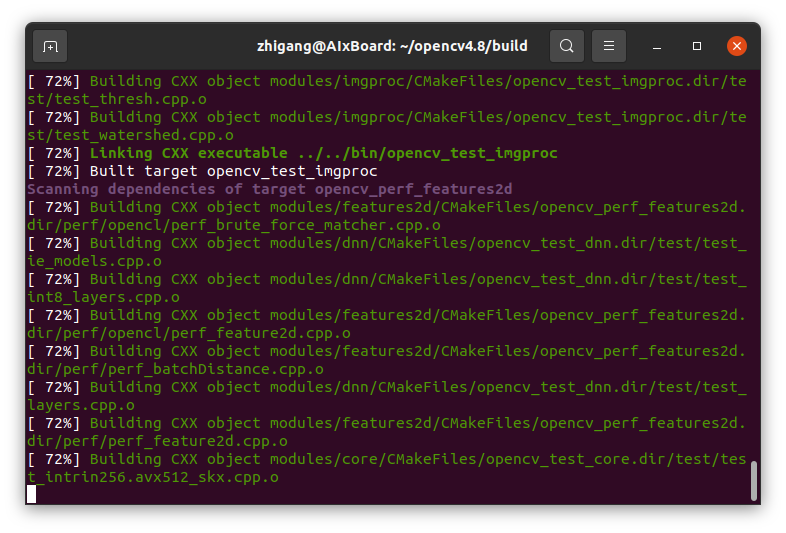Click the zhigang@AIxBoard window title
The width and height of the screenshot is (786, 533).
tap(392, 46)
